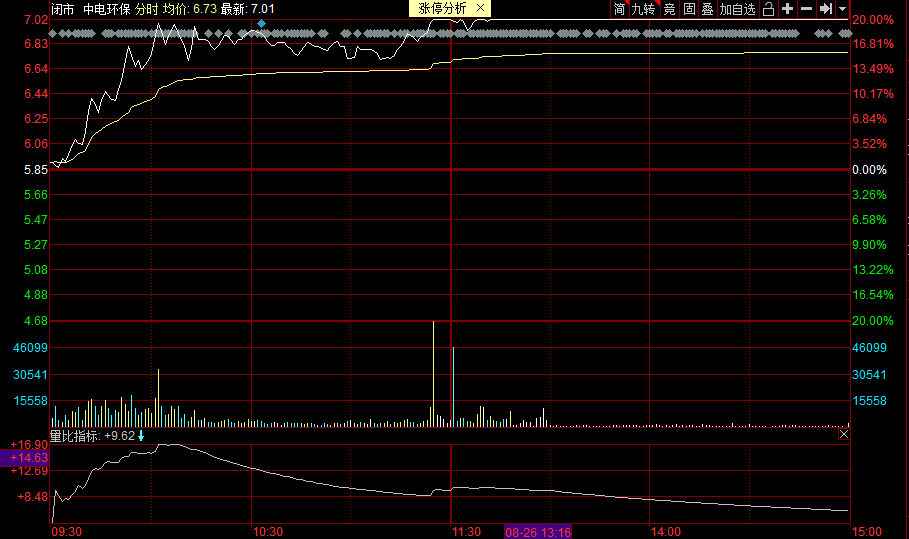The image size is (909, 539).
Task: Click the 分时 intraday label
Action: (x=147, y=9)
